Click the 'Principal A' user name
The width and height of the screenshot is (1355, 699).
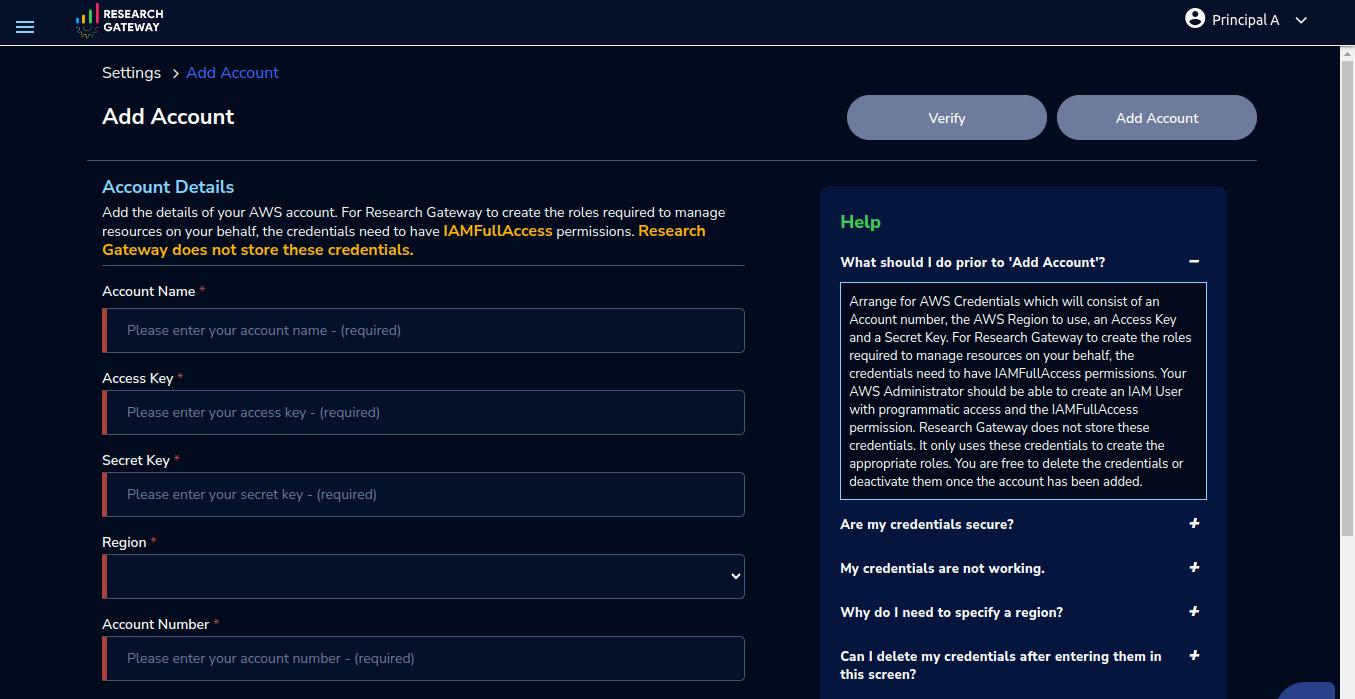tap(1245, 20)
